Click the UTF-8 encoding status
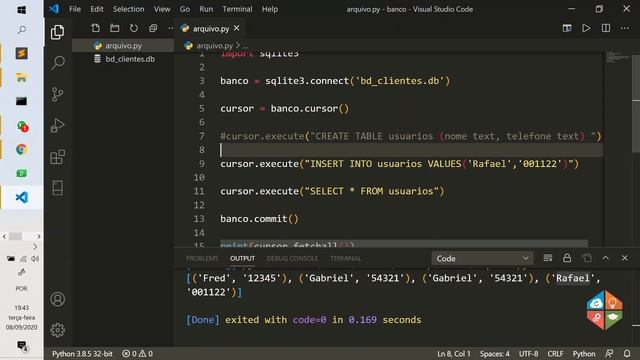The image size is (640, 360). point(528,353)
